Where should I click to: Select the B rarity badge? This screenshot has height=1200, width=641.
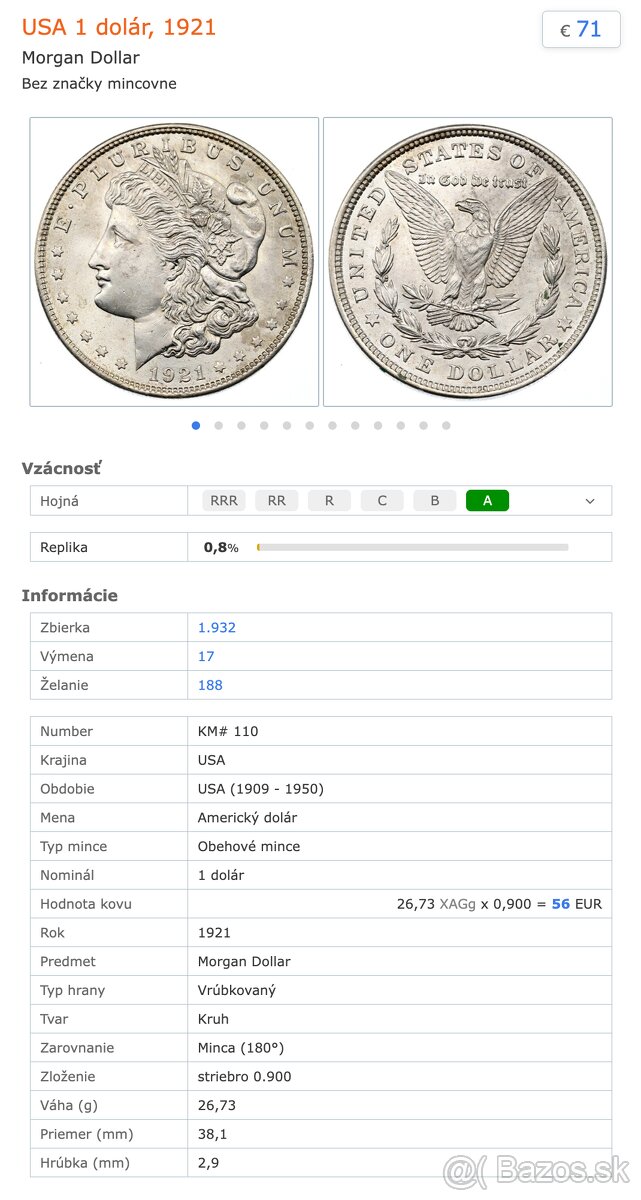click(435, 501)
